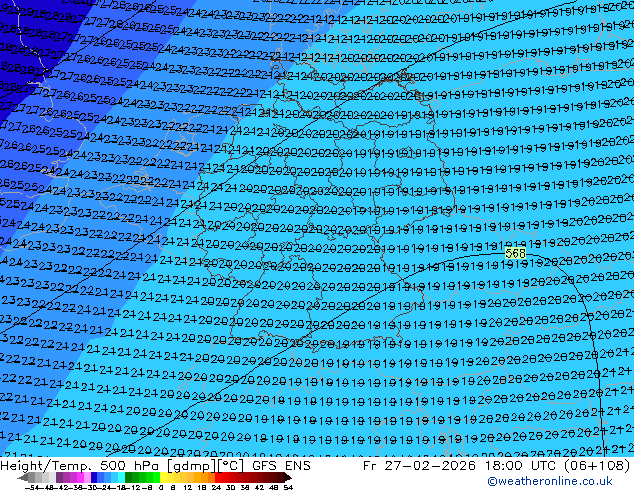The height and width of the screenshot is (490, 634).
Task: Click the forecast date 'Fr 27-02-2026'
Action: [419, 466]
